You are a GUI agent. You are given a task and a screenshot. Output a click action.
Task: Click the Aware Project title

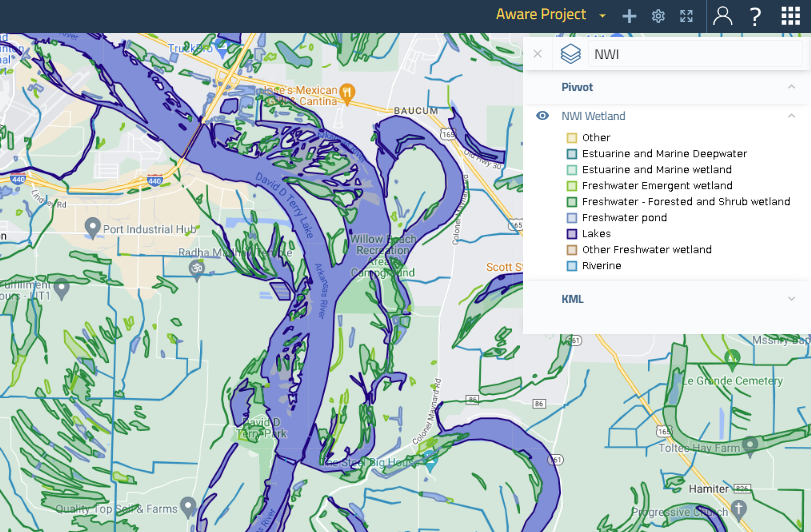(541, 16)
